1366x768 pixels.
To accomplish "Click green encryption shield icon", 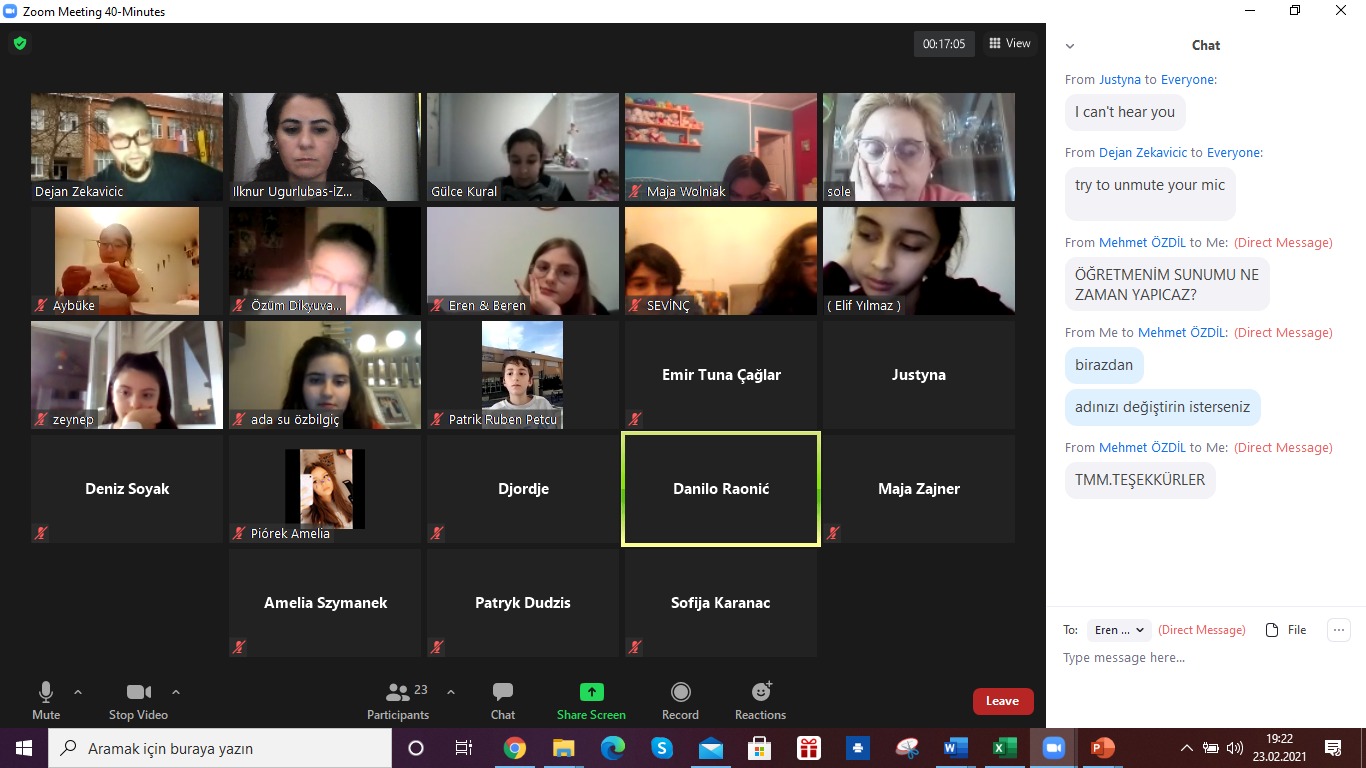I will point(19,43).
